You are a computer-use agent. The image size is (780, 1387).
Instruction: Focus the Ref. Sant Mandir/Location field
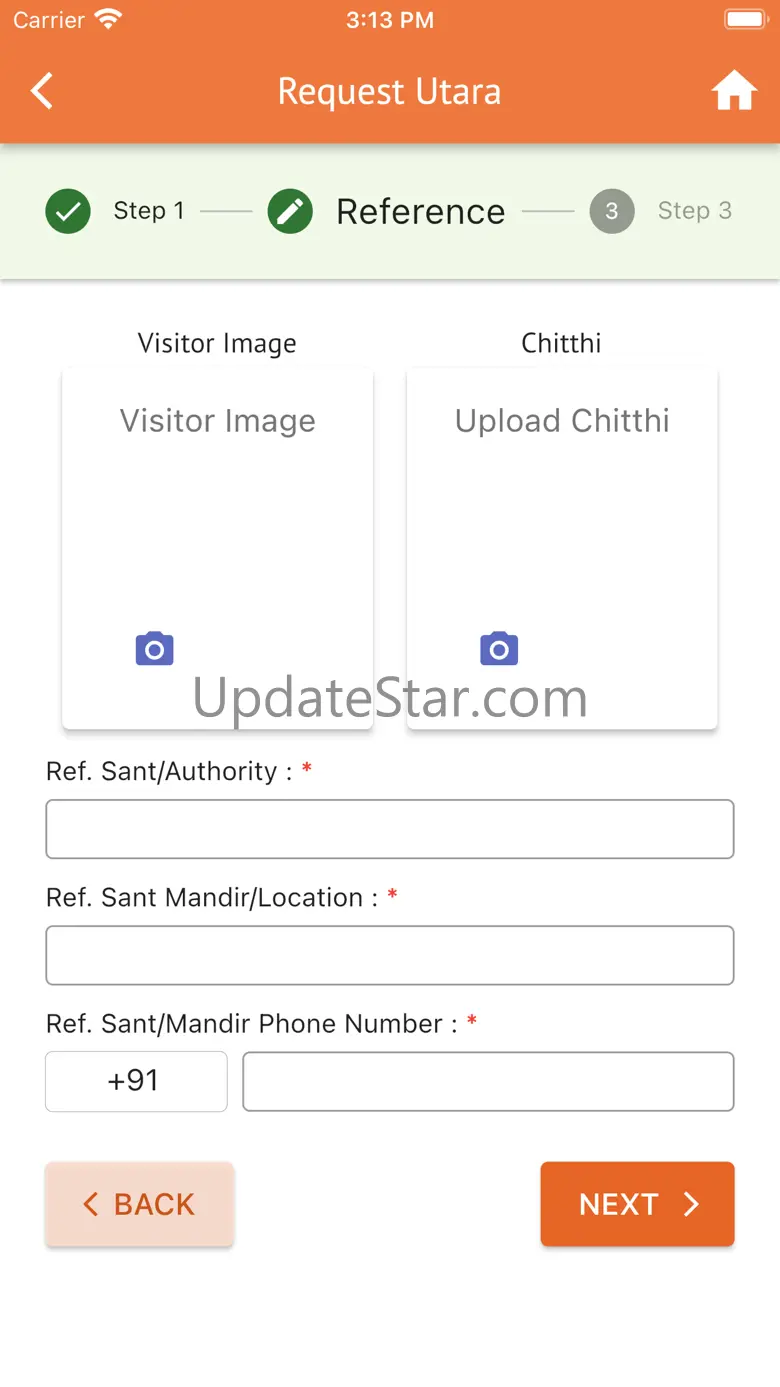(x=390, y=955)
